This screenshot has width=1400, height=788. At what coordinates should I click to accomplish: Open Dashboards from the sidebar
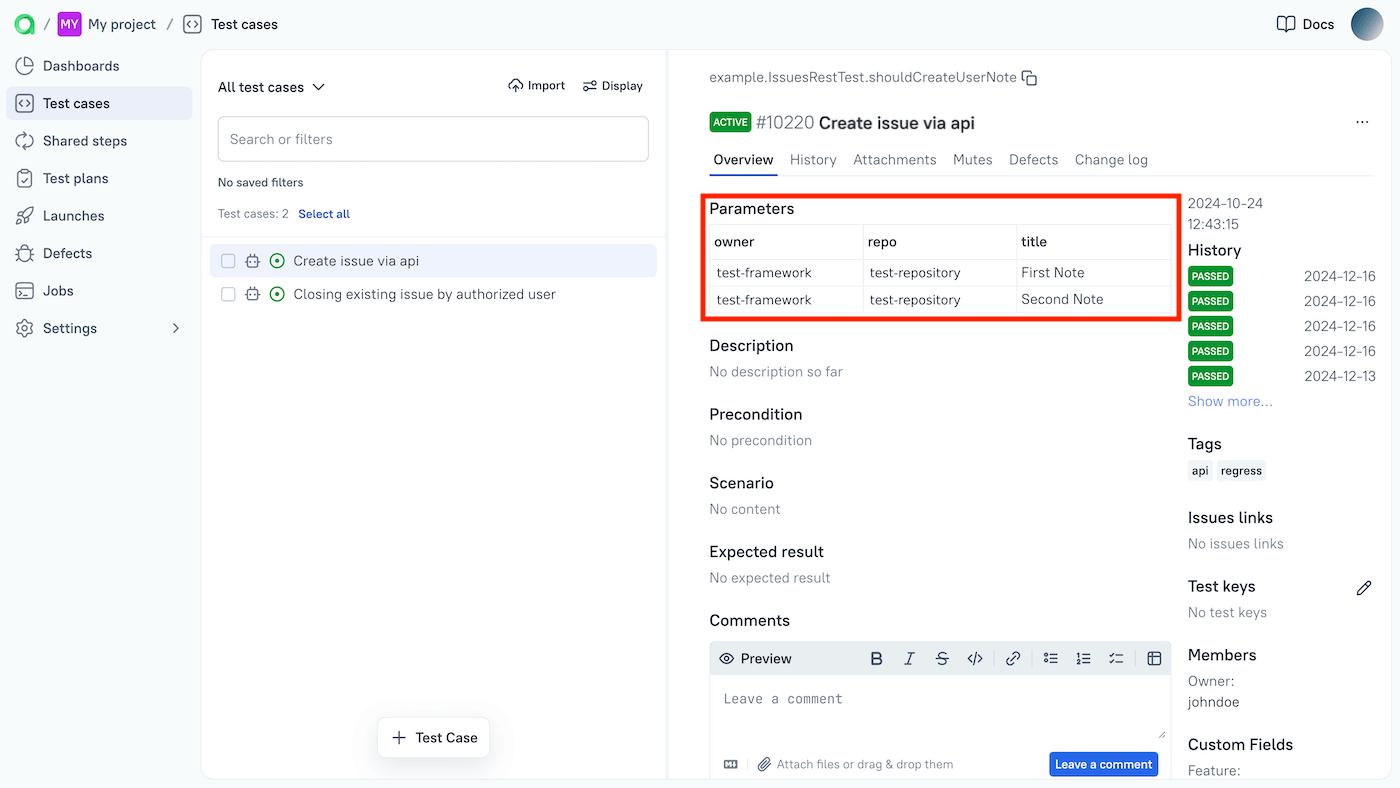pos(78,65)
